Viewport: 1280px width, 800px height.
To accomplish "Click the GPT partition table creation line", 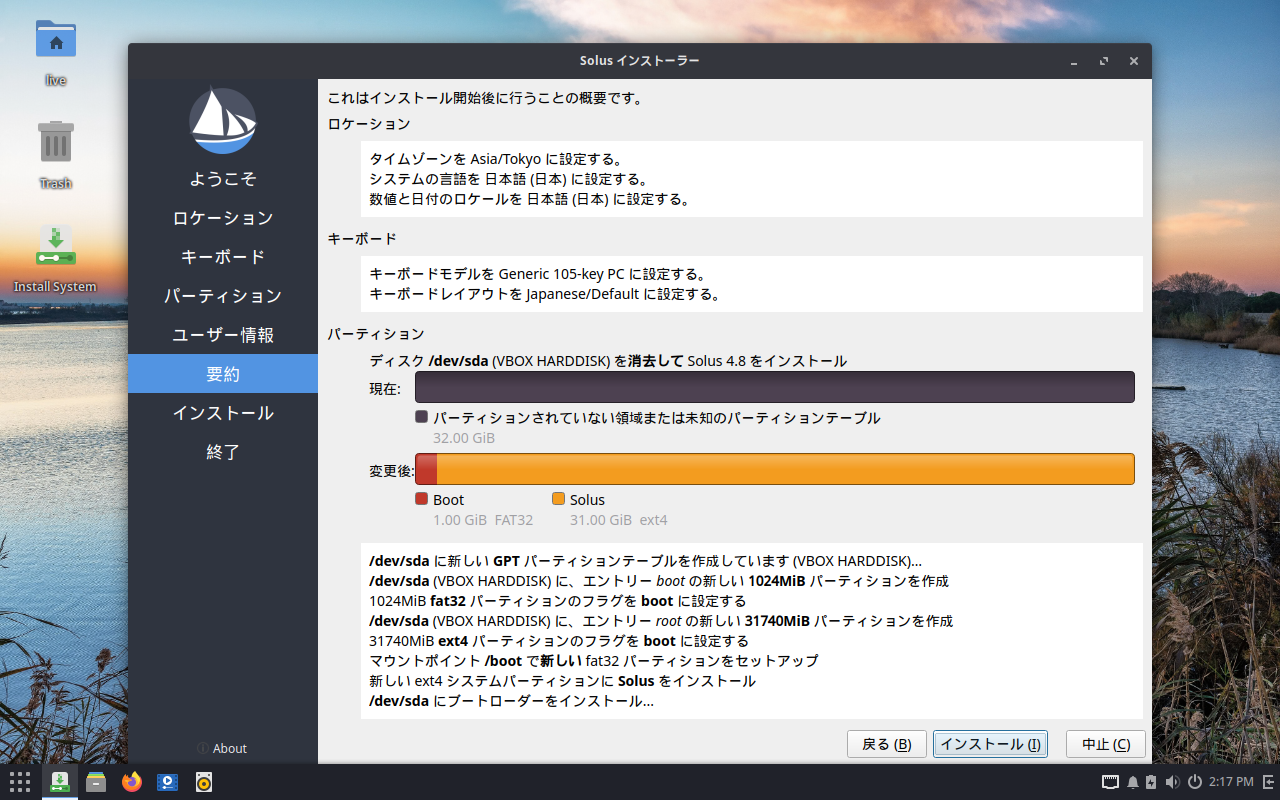I will point(645,561).
